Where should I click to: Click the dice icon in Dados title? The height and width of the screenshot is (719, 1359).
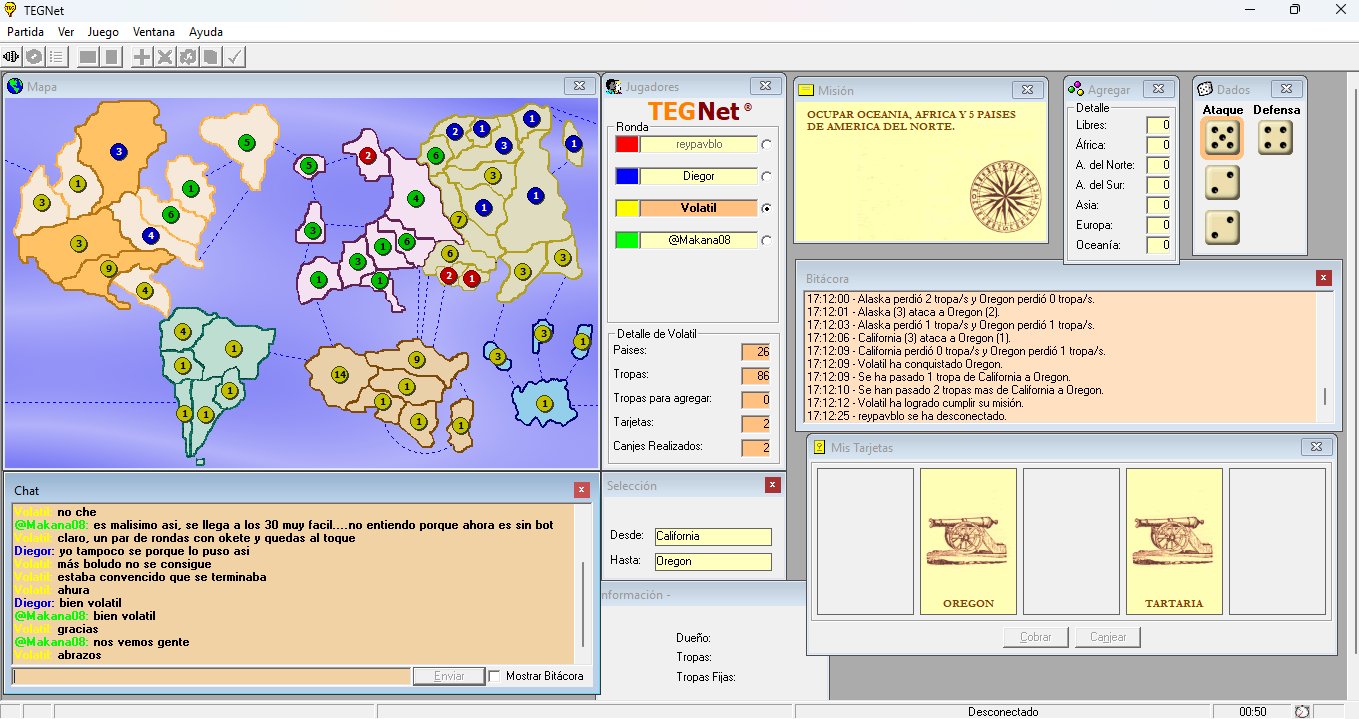point(1205,89)
